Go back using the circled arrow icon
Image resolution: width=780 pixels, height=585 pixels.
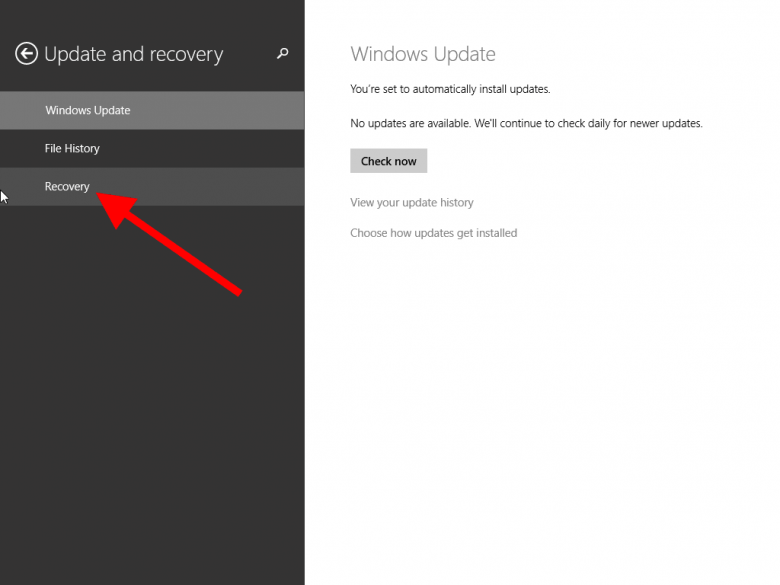pyautogui.click(x=26, y=54)
